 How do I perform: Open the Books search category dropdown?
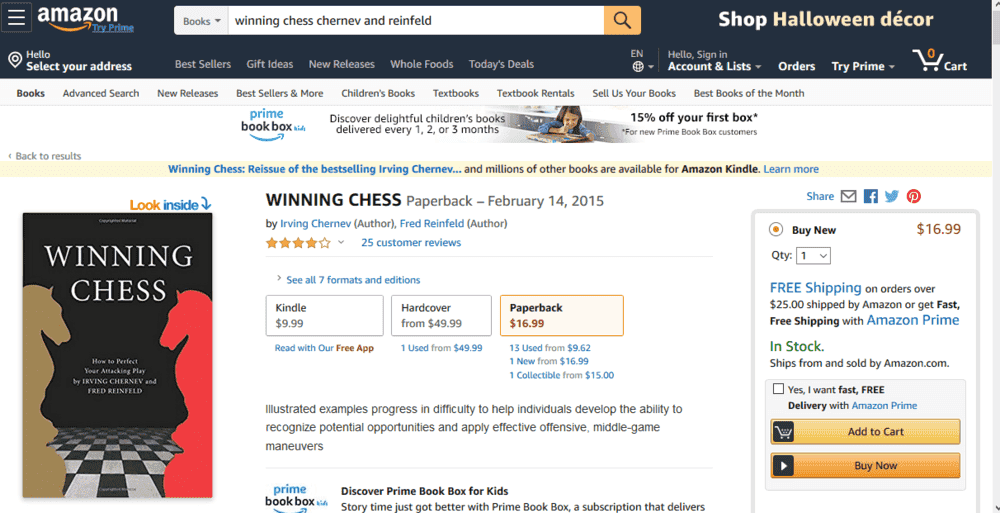[x=201, y=21]
